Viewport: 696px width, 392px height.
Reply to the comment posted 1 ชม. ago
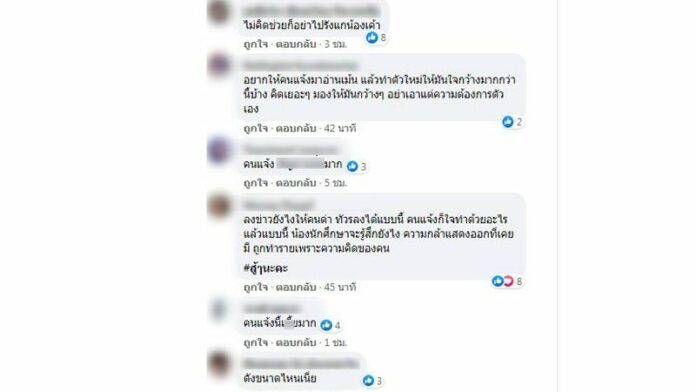(296, 343)
